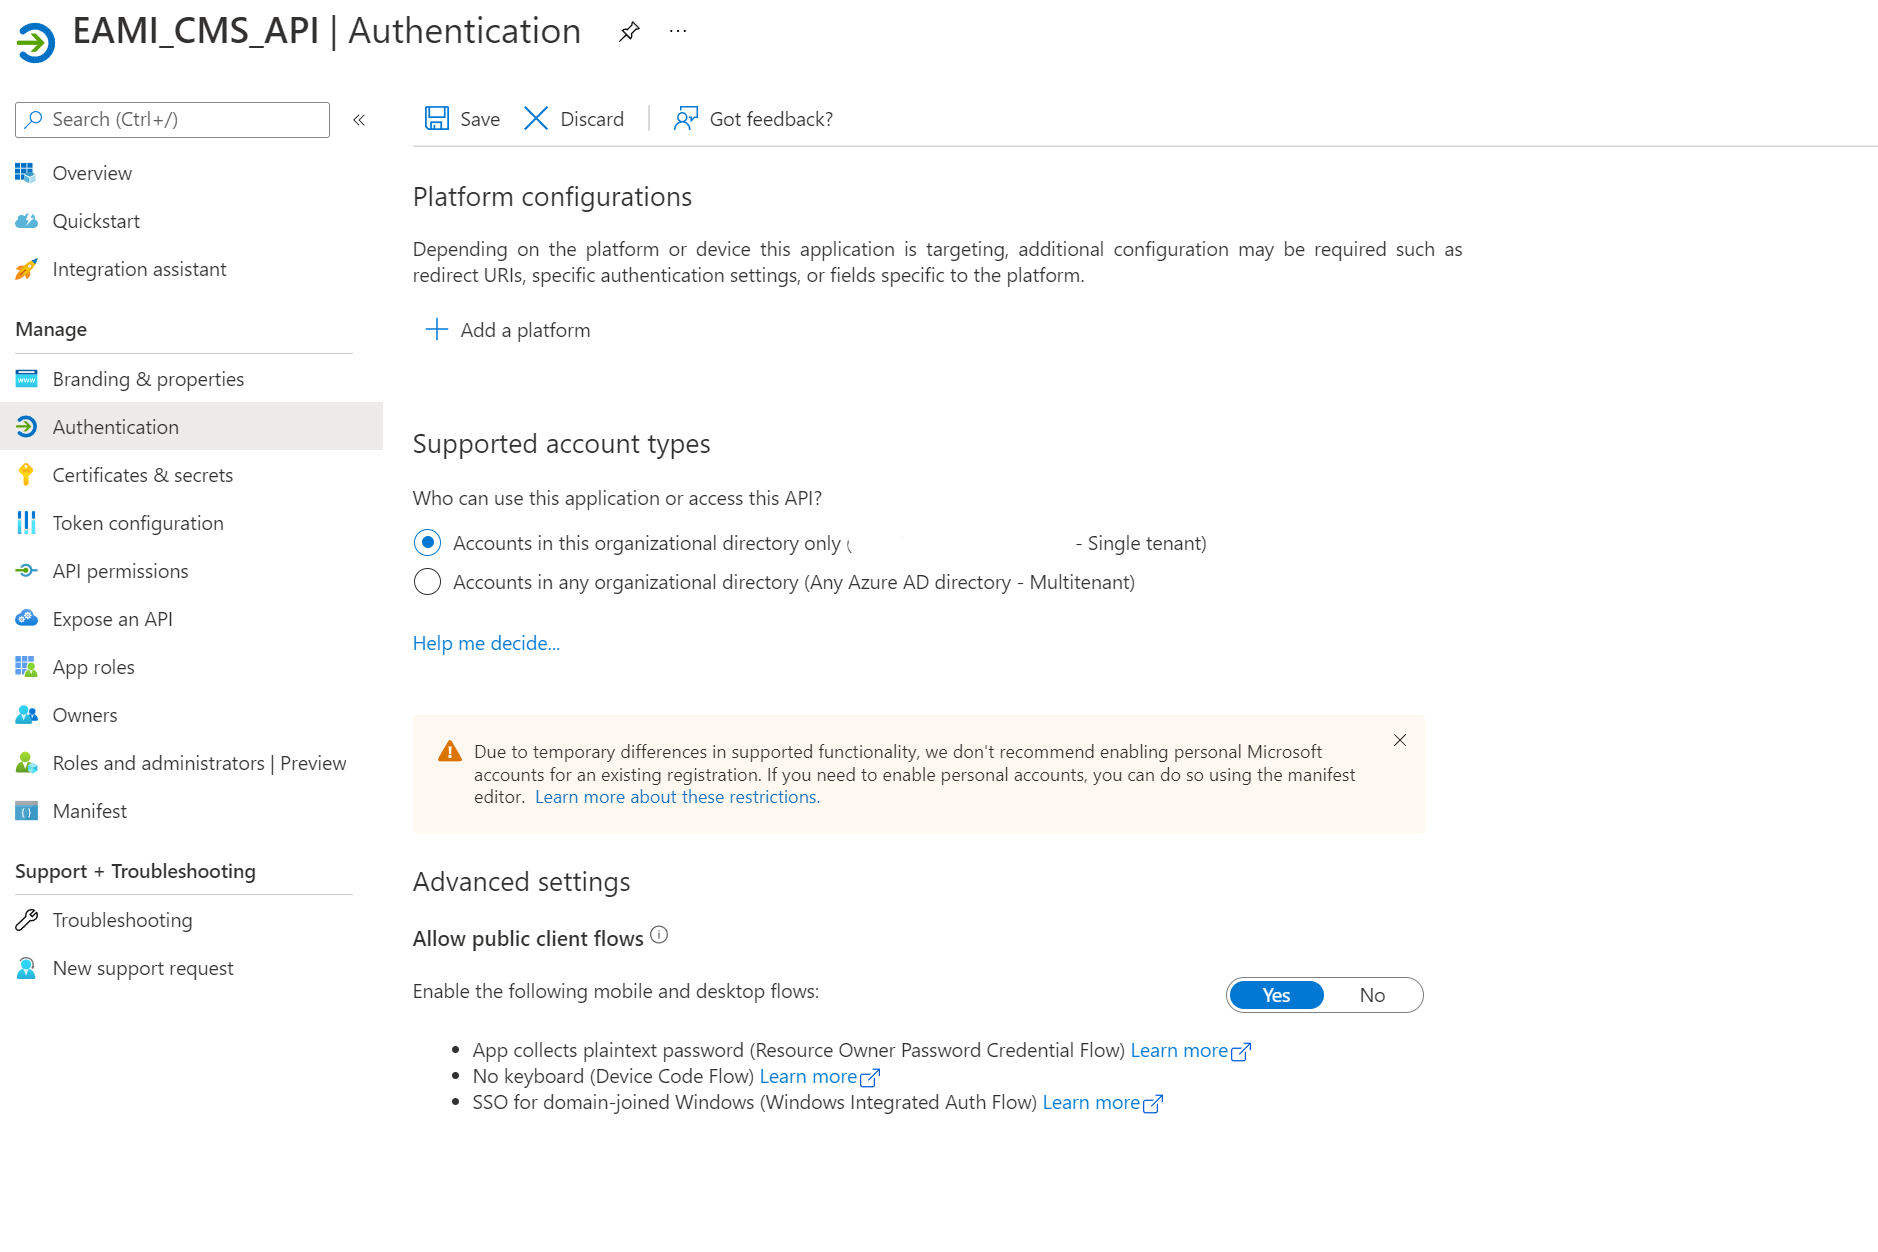Open API permissions settings
The width and height of the screenshot is (1878, 1252).
click(120, 570)
